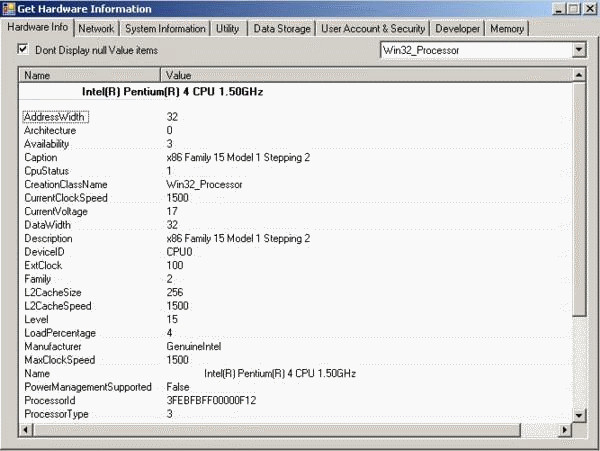Click the ProcessorType row name

pyautogui.click(x=56, y=414)
